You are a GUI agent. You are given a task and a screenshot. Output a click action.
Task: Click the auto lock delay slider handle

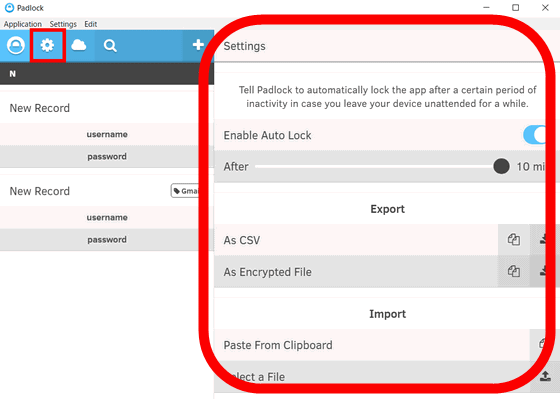(x=501, y=166)
